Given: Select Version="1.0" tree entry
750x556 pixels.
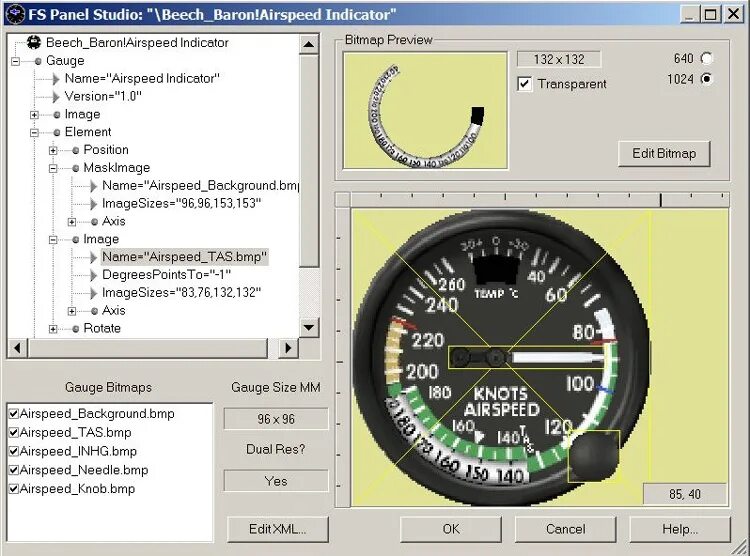Looking at the screenshot, I should (x=103, y=96).
